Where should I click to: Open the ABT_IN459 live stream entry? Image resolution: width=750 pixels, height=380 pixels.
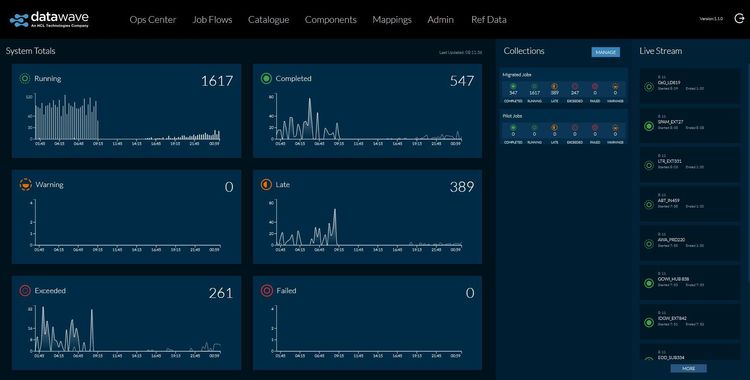coord(690,204)
